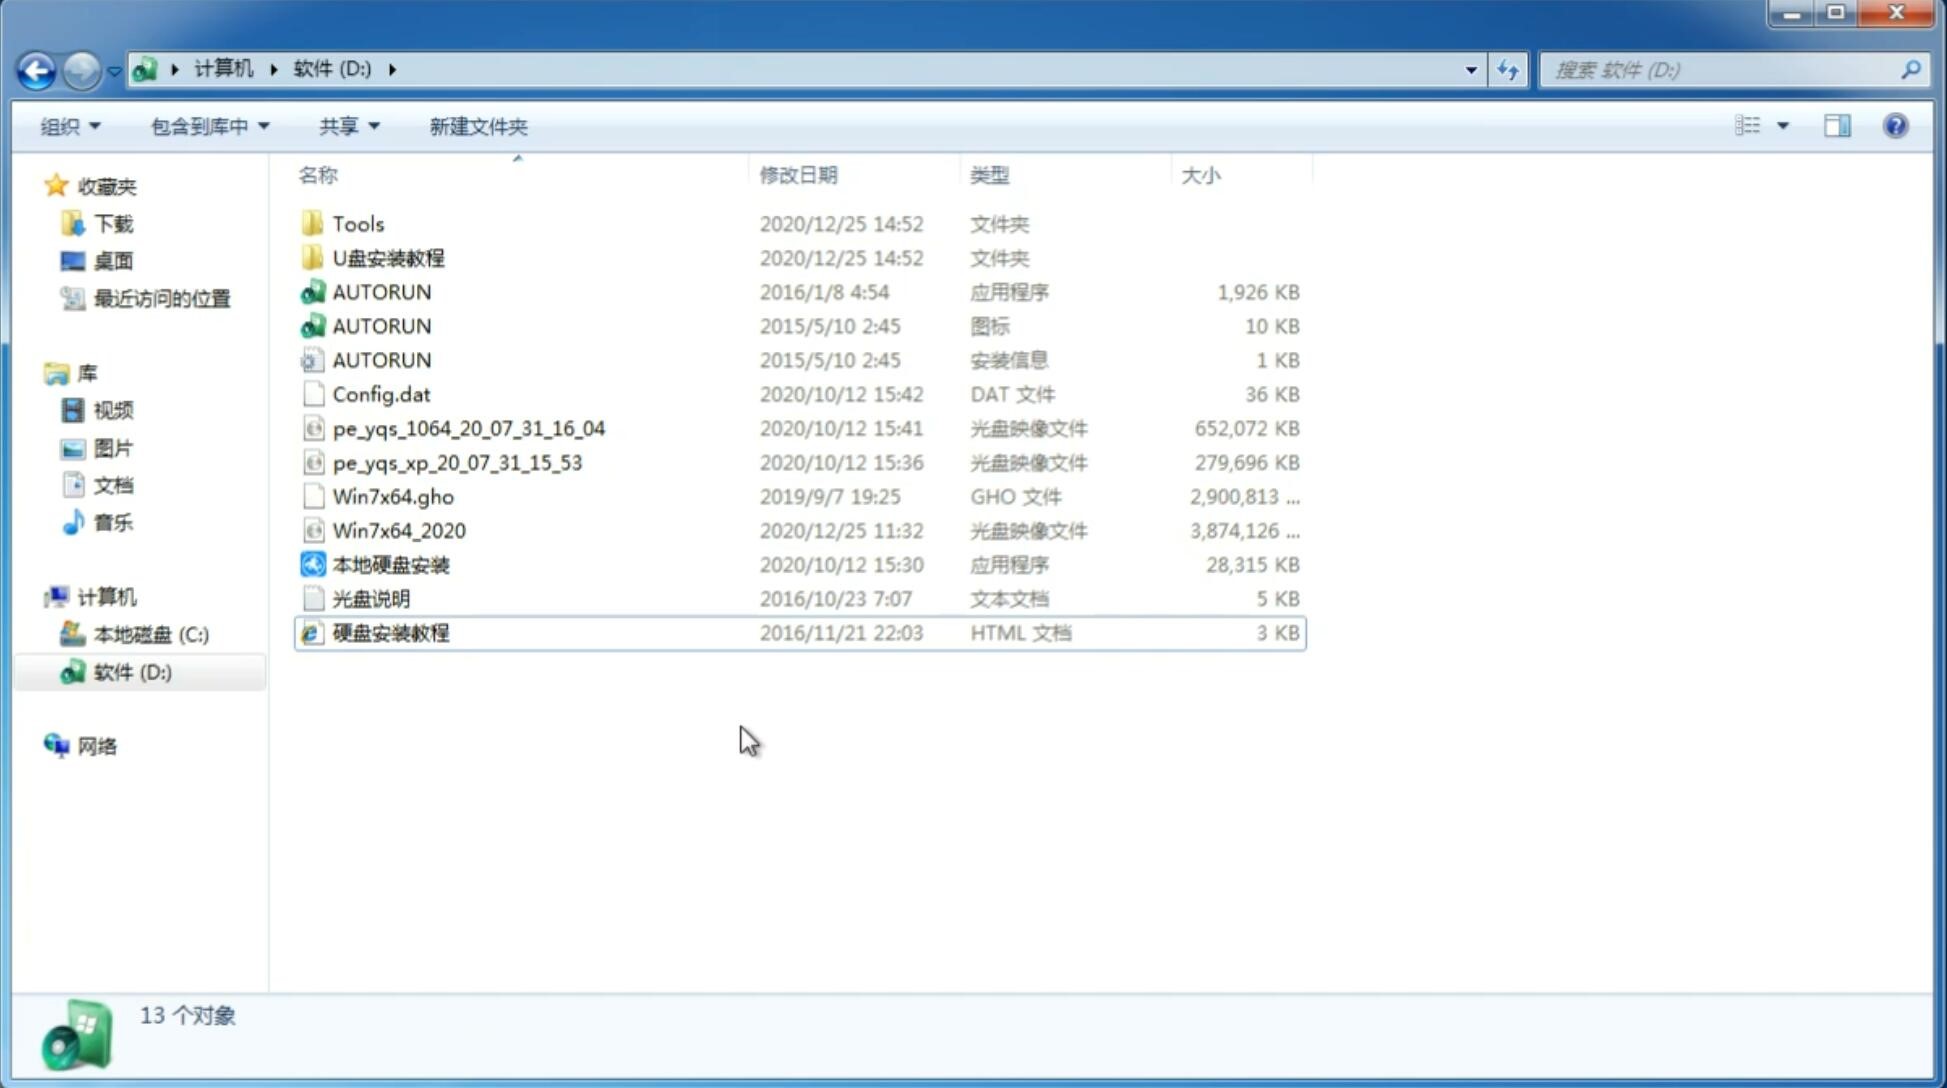Open Win7x64.gho ghost file
Image resolution: width=1947 pixels, height=1088 pixels.
(392, 496)
